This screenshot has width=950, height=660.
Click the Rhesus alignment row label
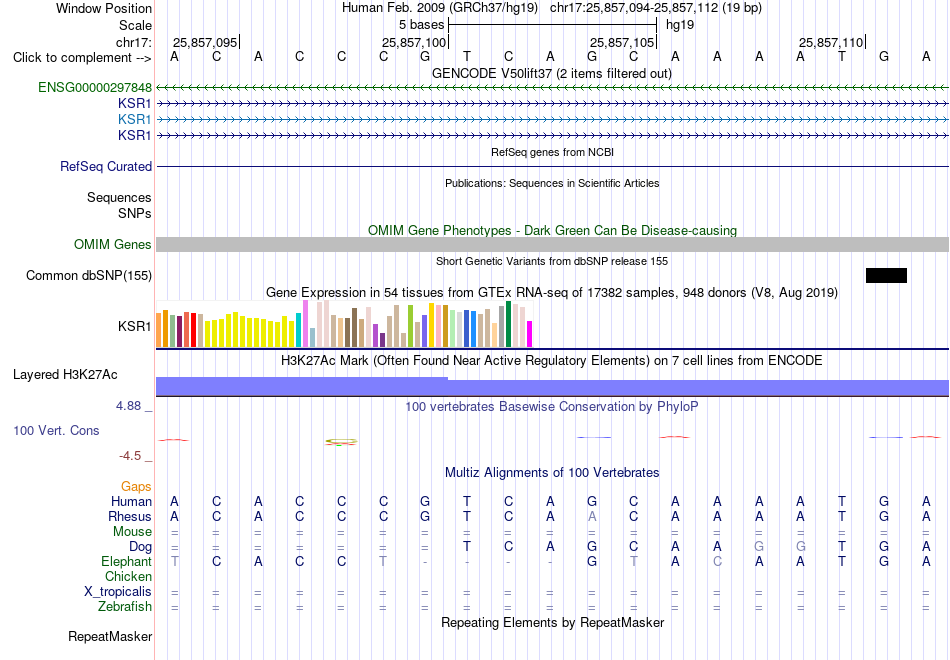[130, 516]
